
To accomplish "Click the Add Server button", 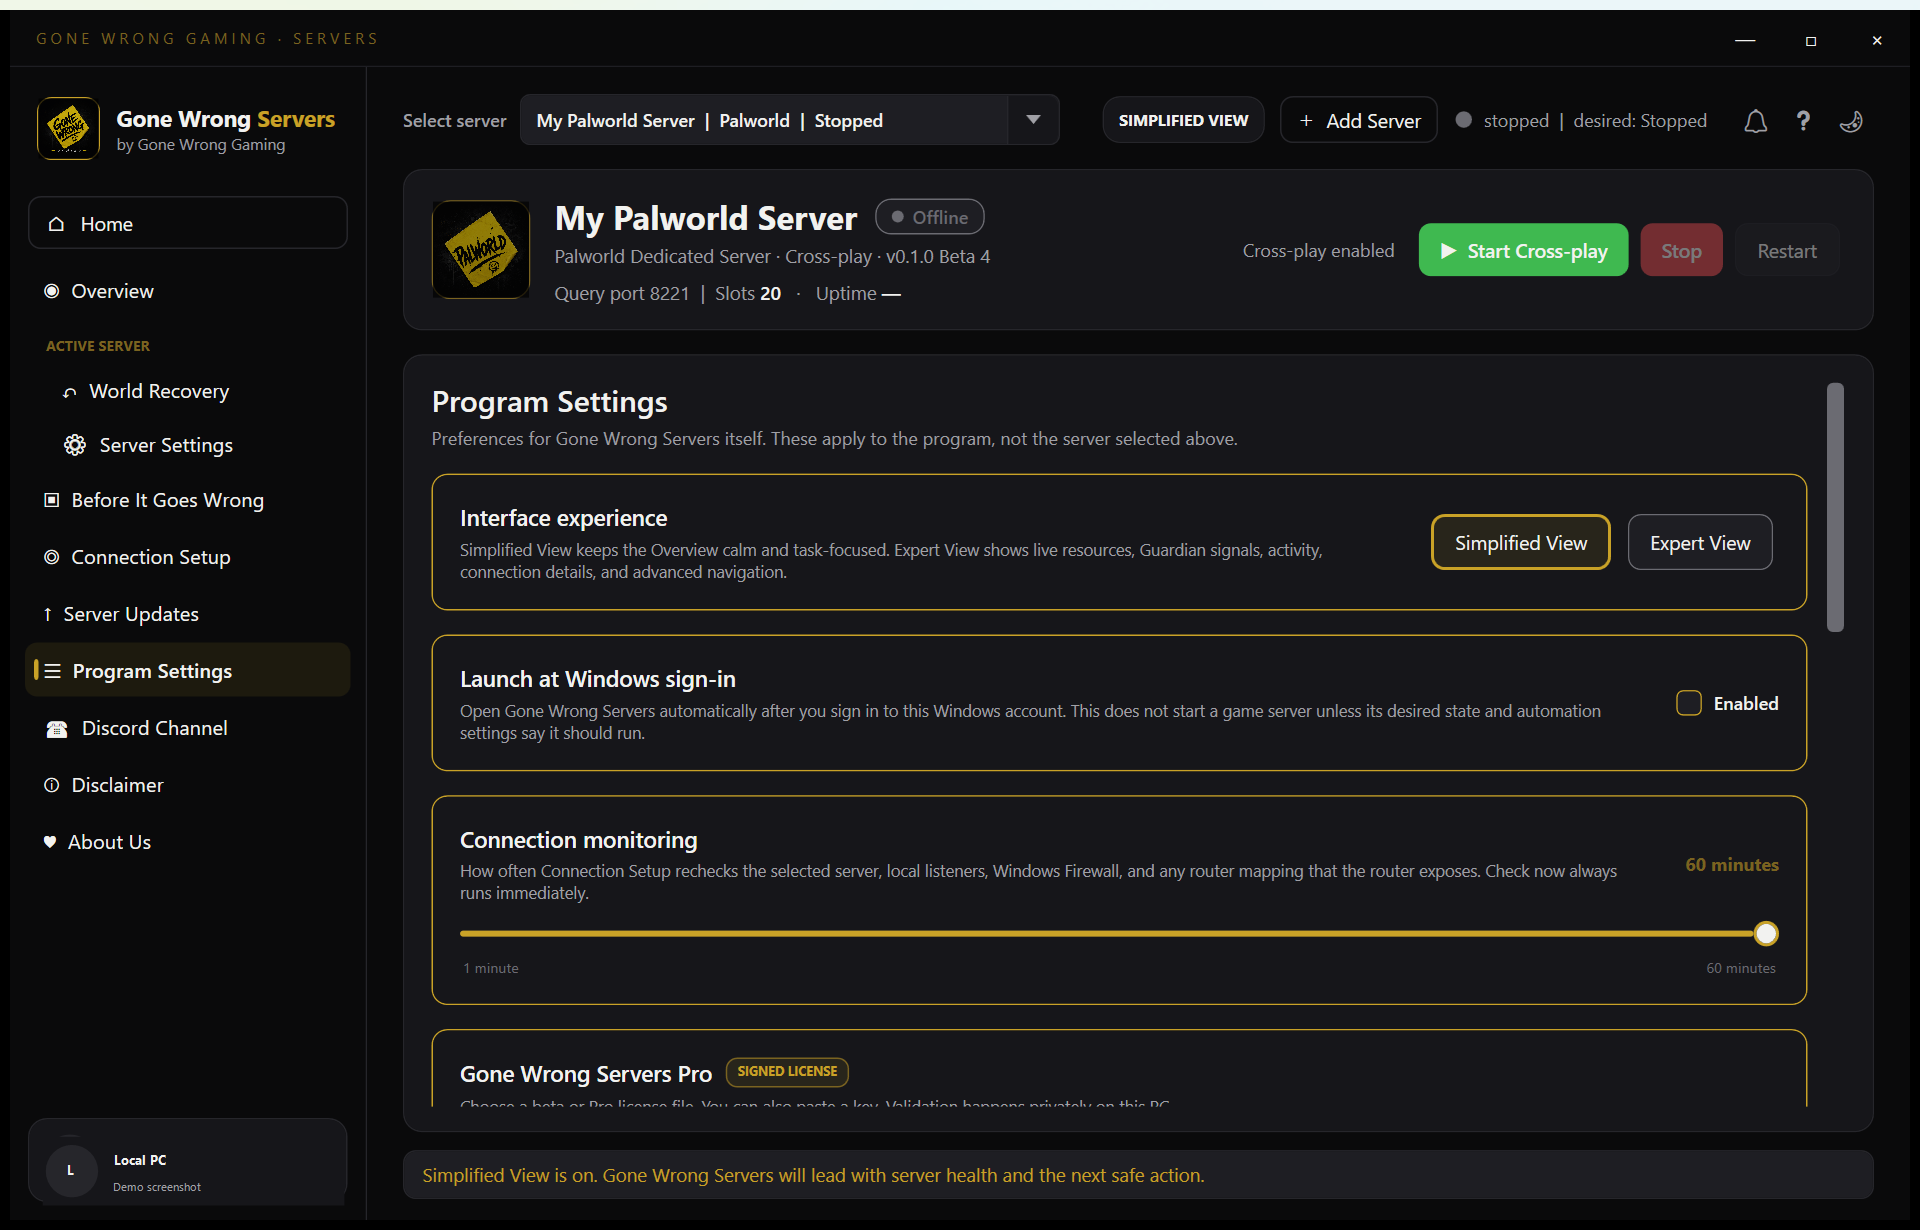I will pos(1359,120).
